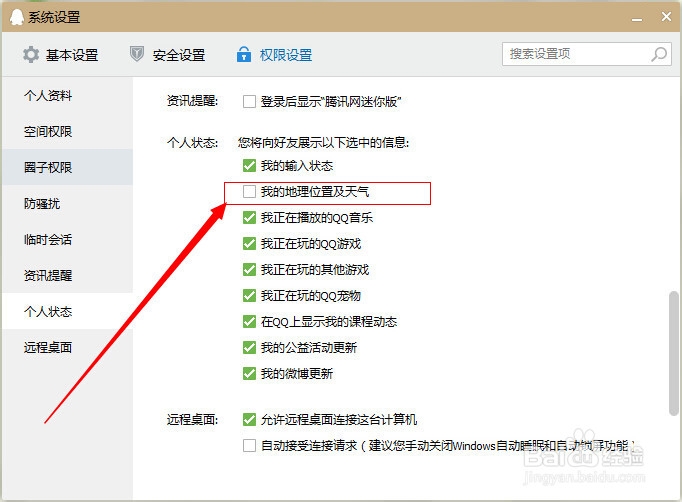Screen dimensions: 682x502
Task: Enable 登录后显示腾讯网迷你版 checkbox
Action: pyautogui.click(x=249, y=101)
